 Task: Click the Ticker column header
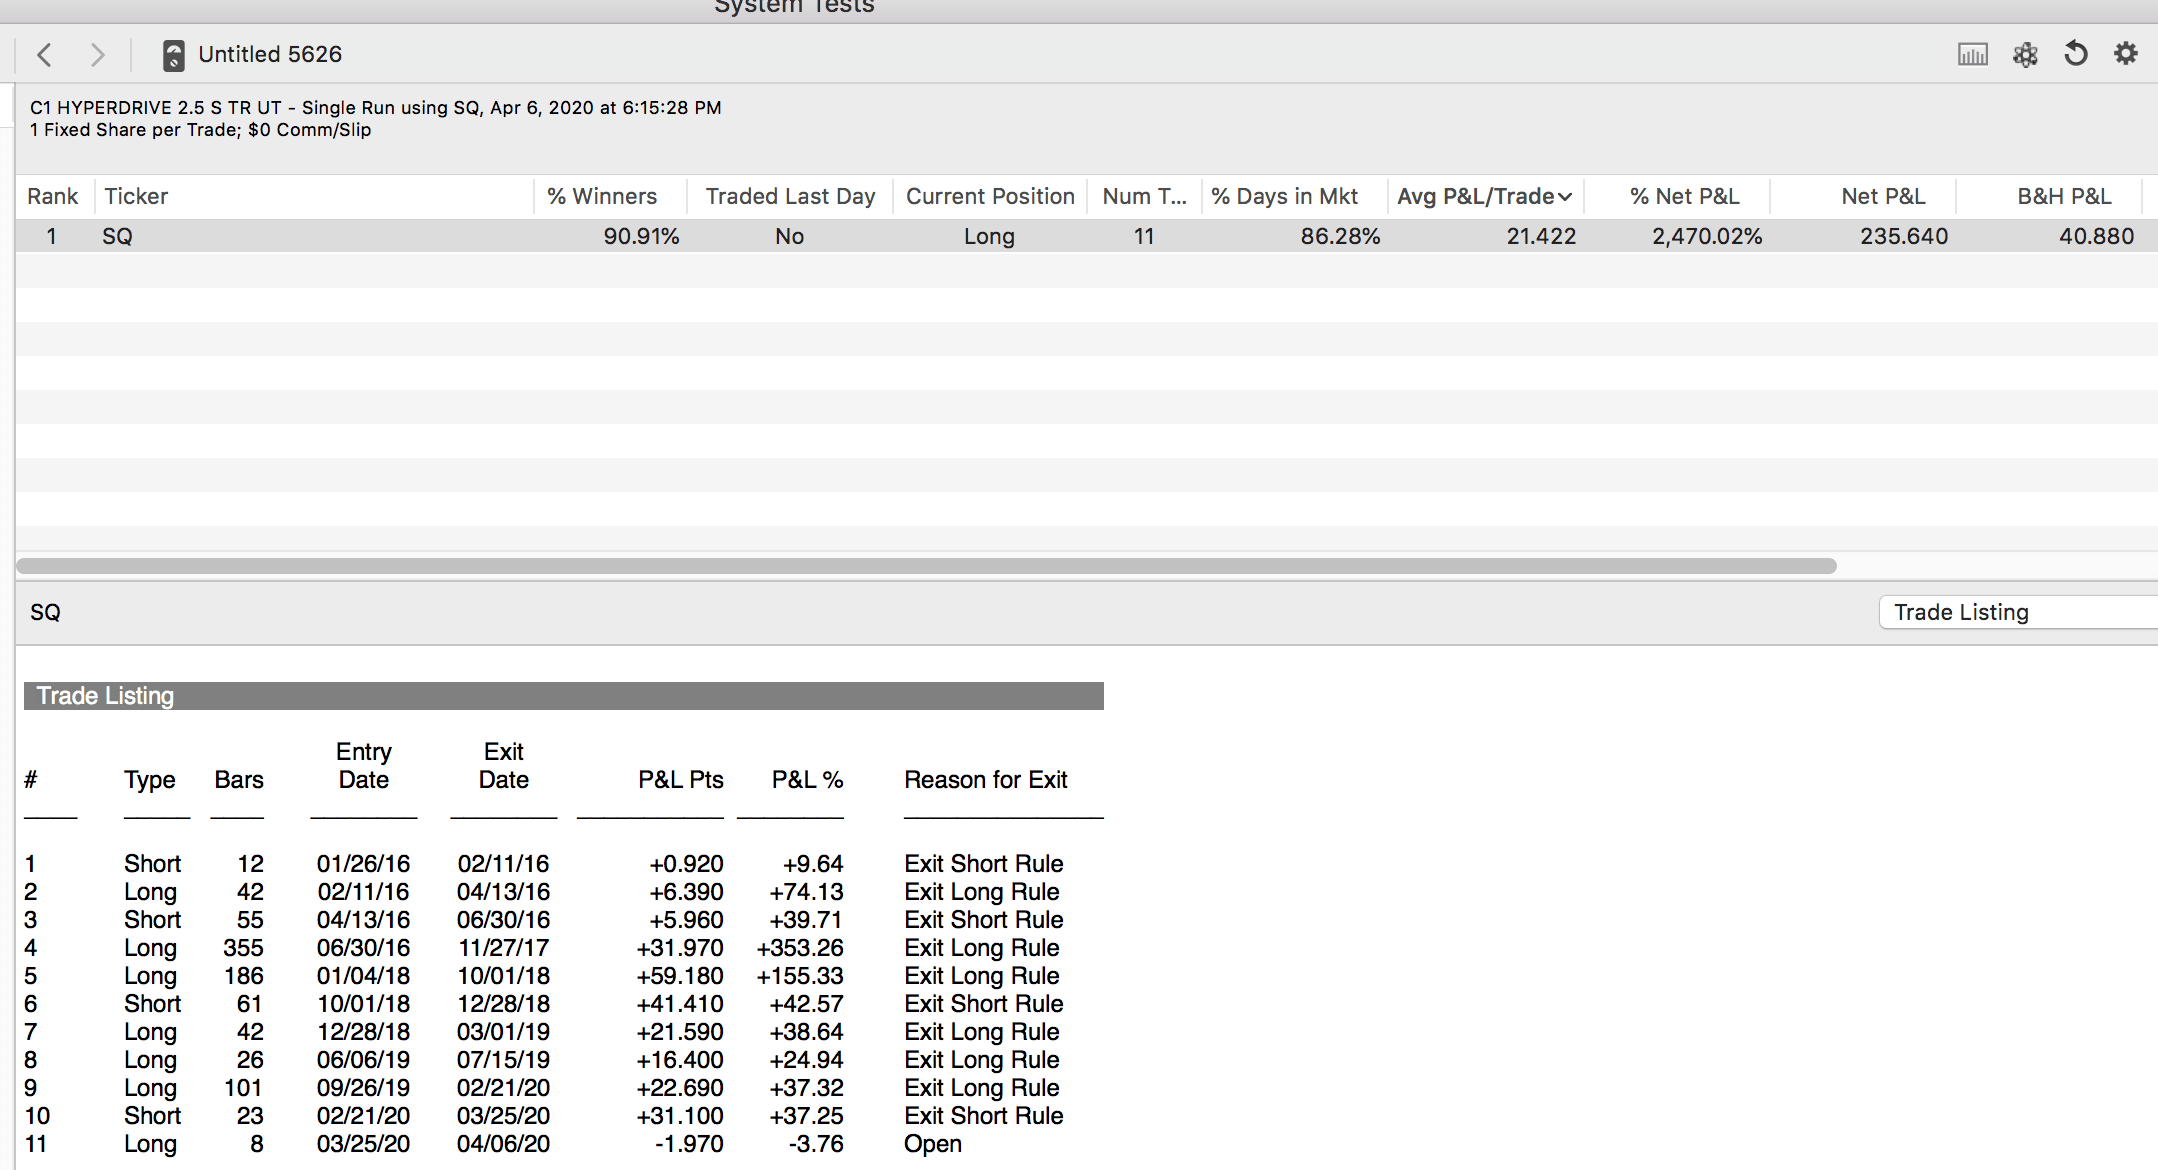[x=136, y=196]
